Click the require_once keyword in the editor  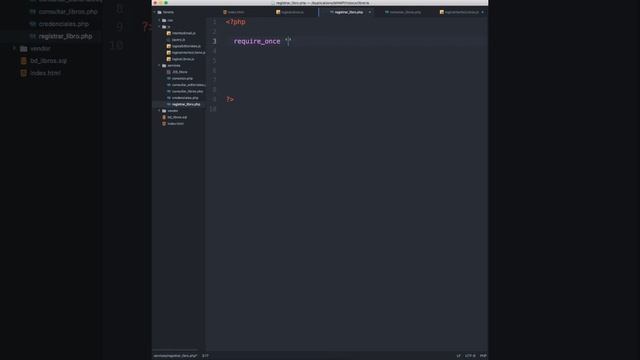click(257, 41)
